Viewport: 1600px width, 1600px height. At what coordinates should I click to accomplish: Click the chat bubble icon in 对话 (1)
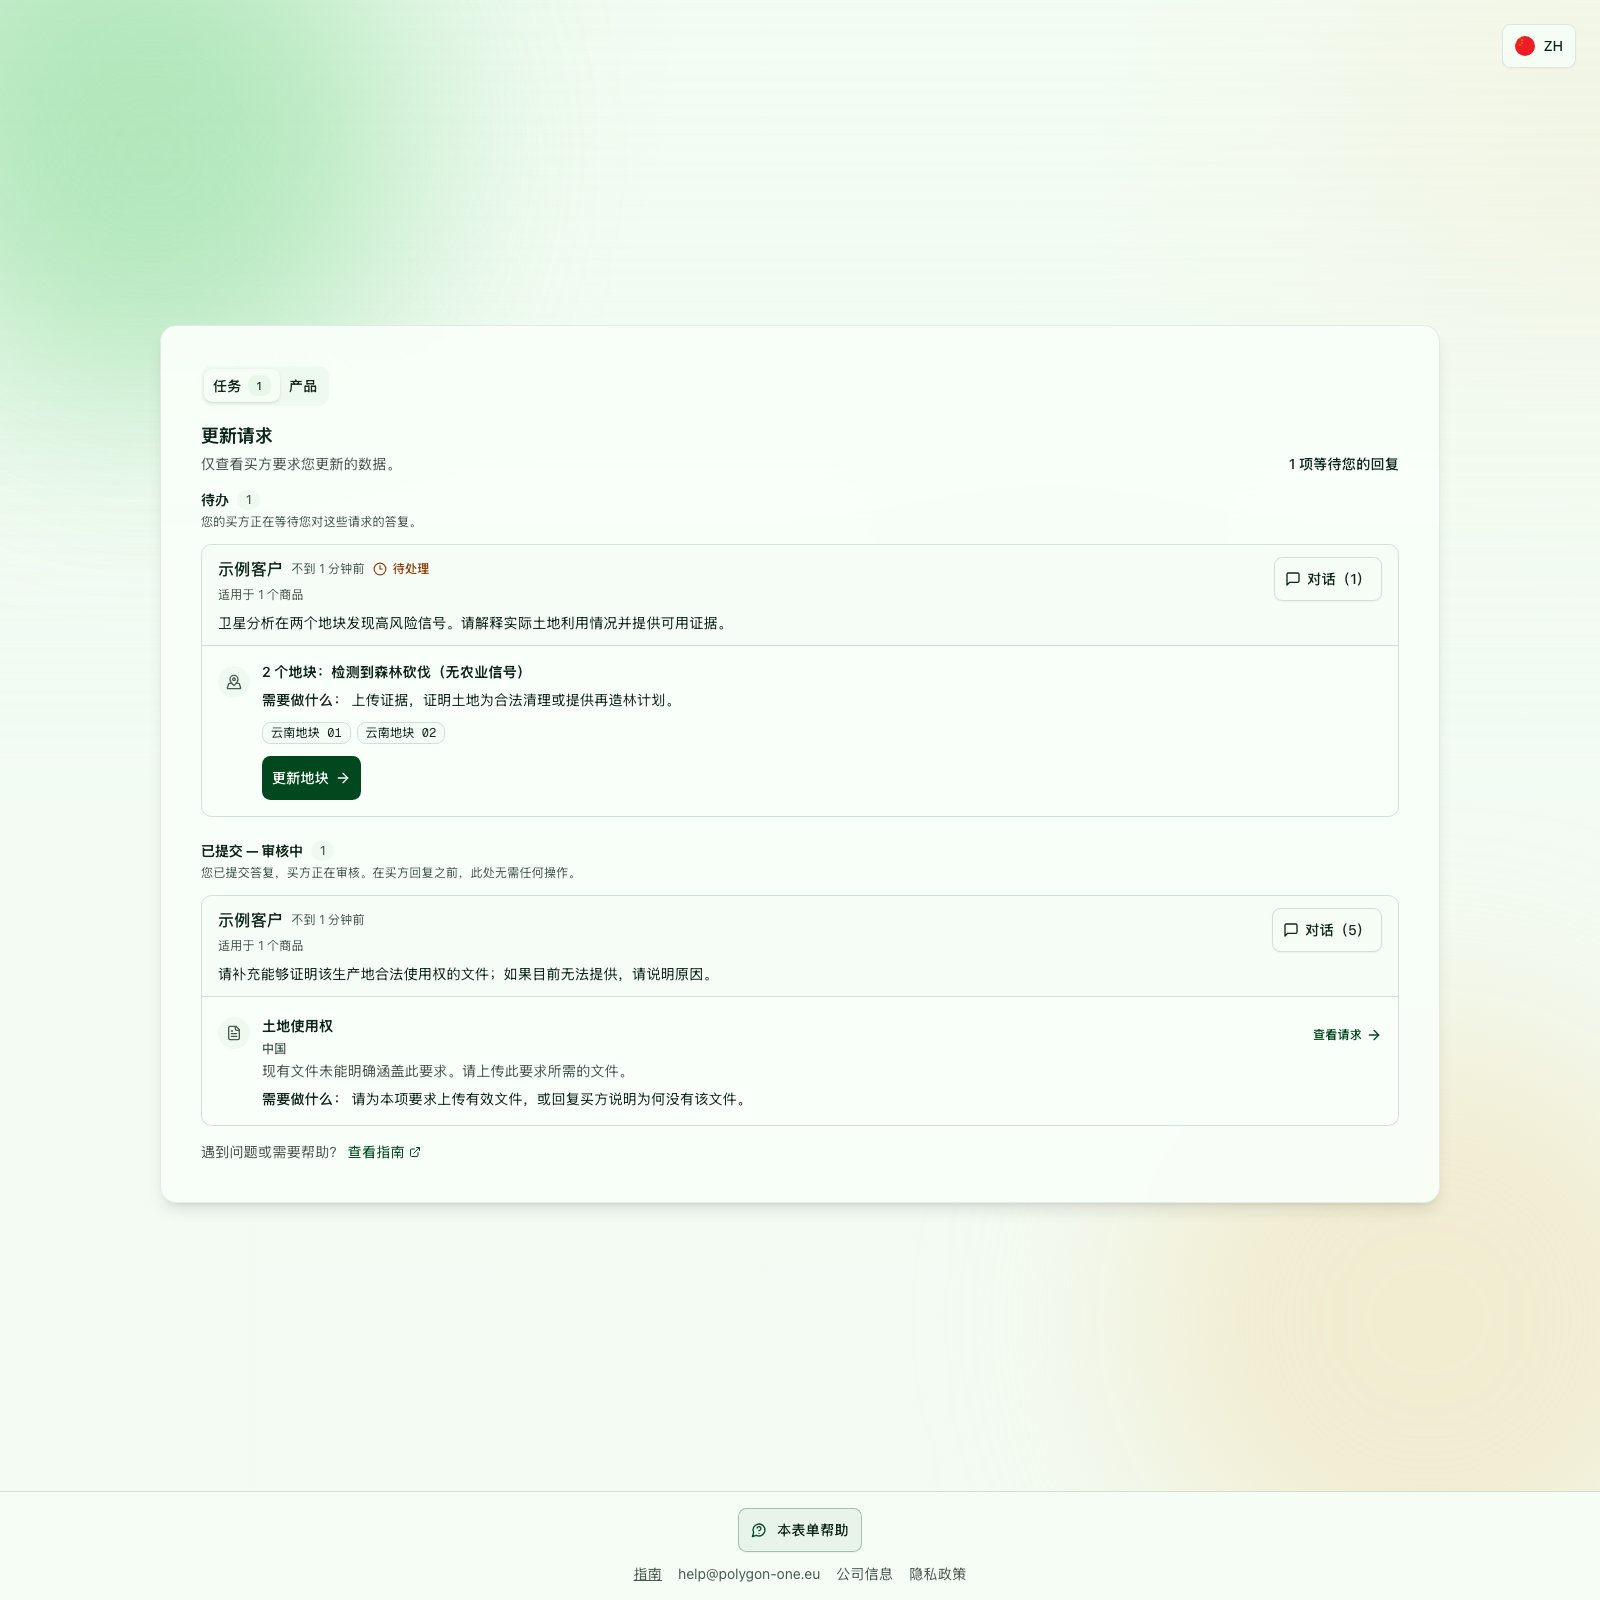click(x=1293, y=579)
